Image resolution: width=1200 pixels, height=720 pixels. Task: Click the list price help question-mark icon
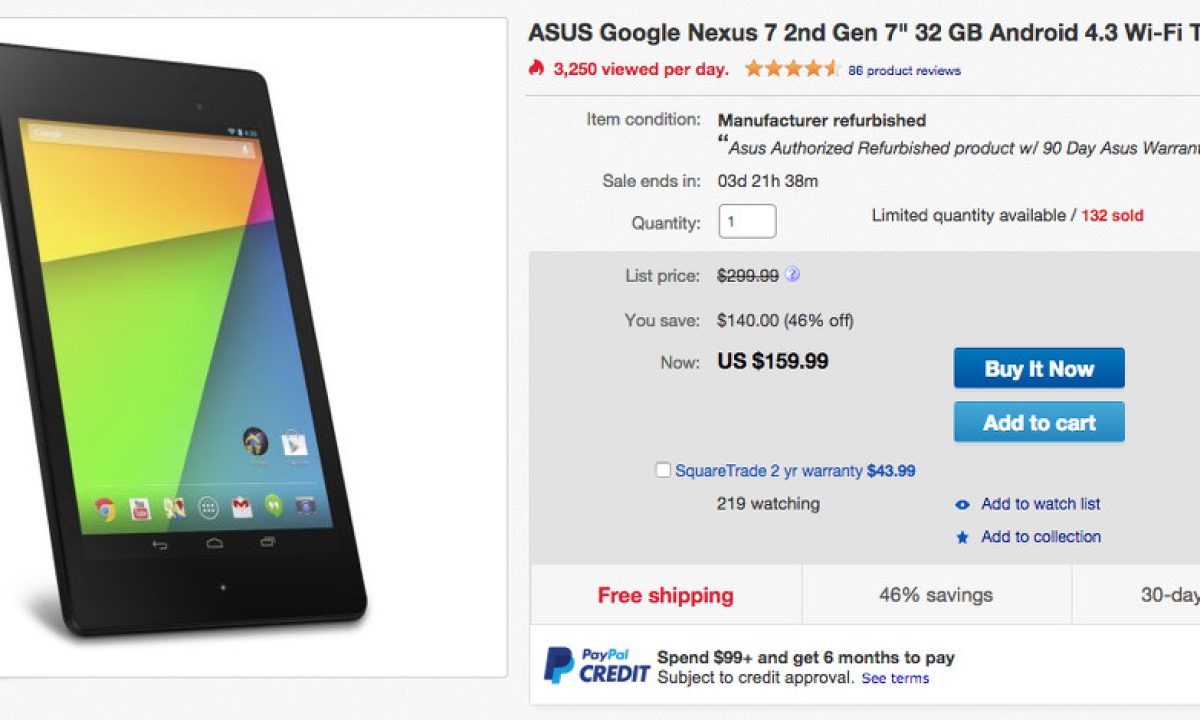792,275
